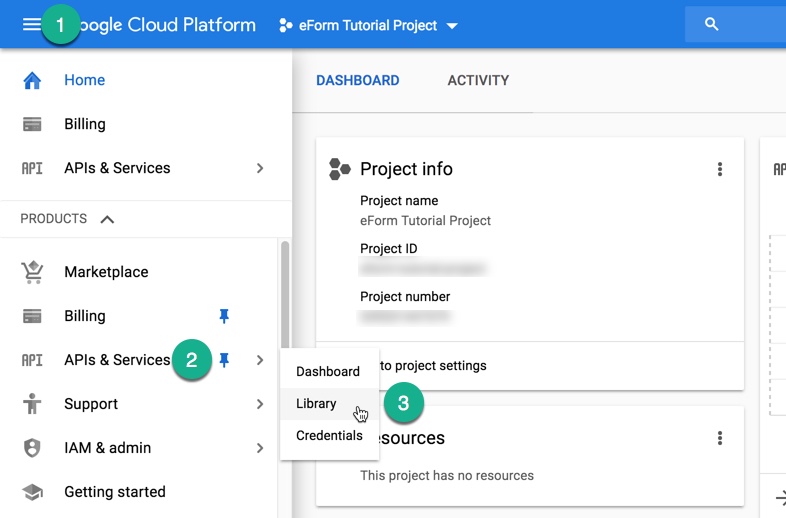
Task: Select Credentials in APIs submenu
Action: pos(329,435)
